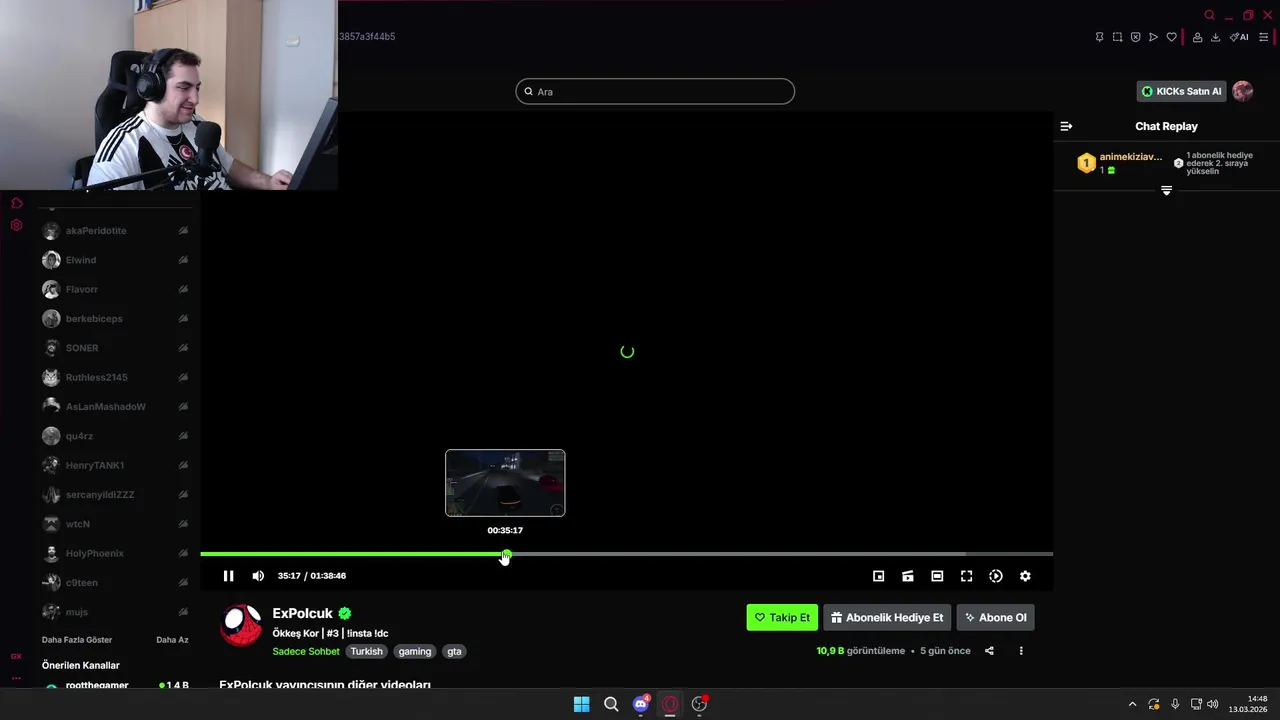The height and width of the screenshot is (720, 1280).
Task: Click the ad blocker shield icon
Action: coord(1135,37)
